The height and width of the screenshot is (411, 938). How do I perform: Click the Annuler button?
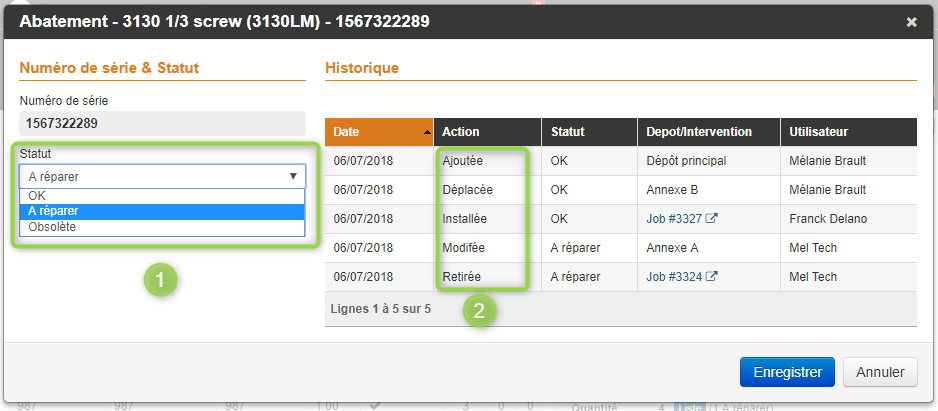(x=880, y=372)
